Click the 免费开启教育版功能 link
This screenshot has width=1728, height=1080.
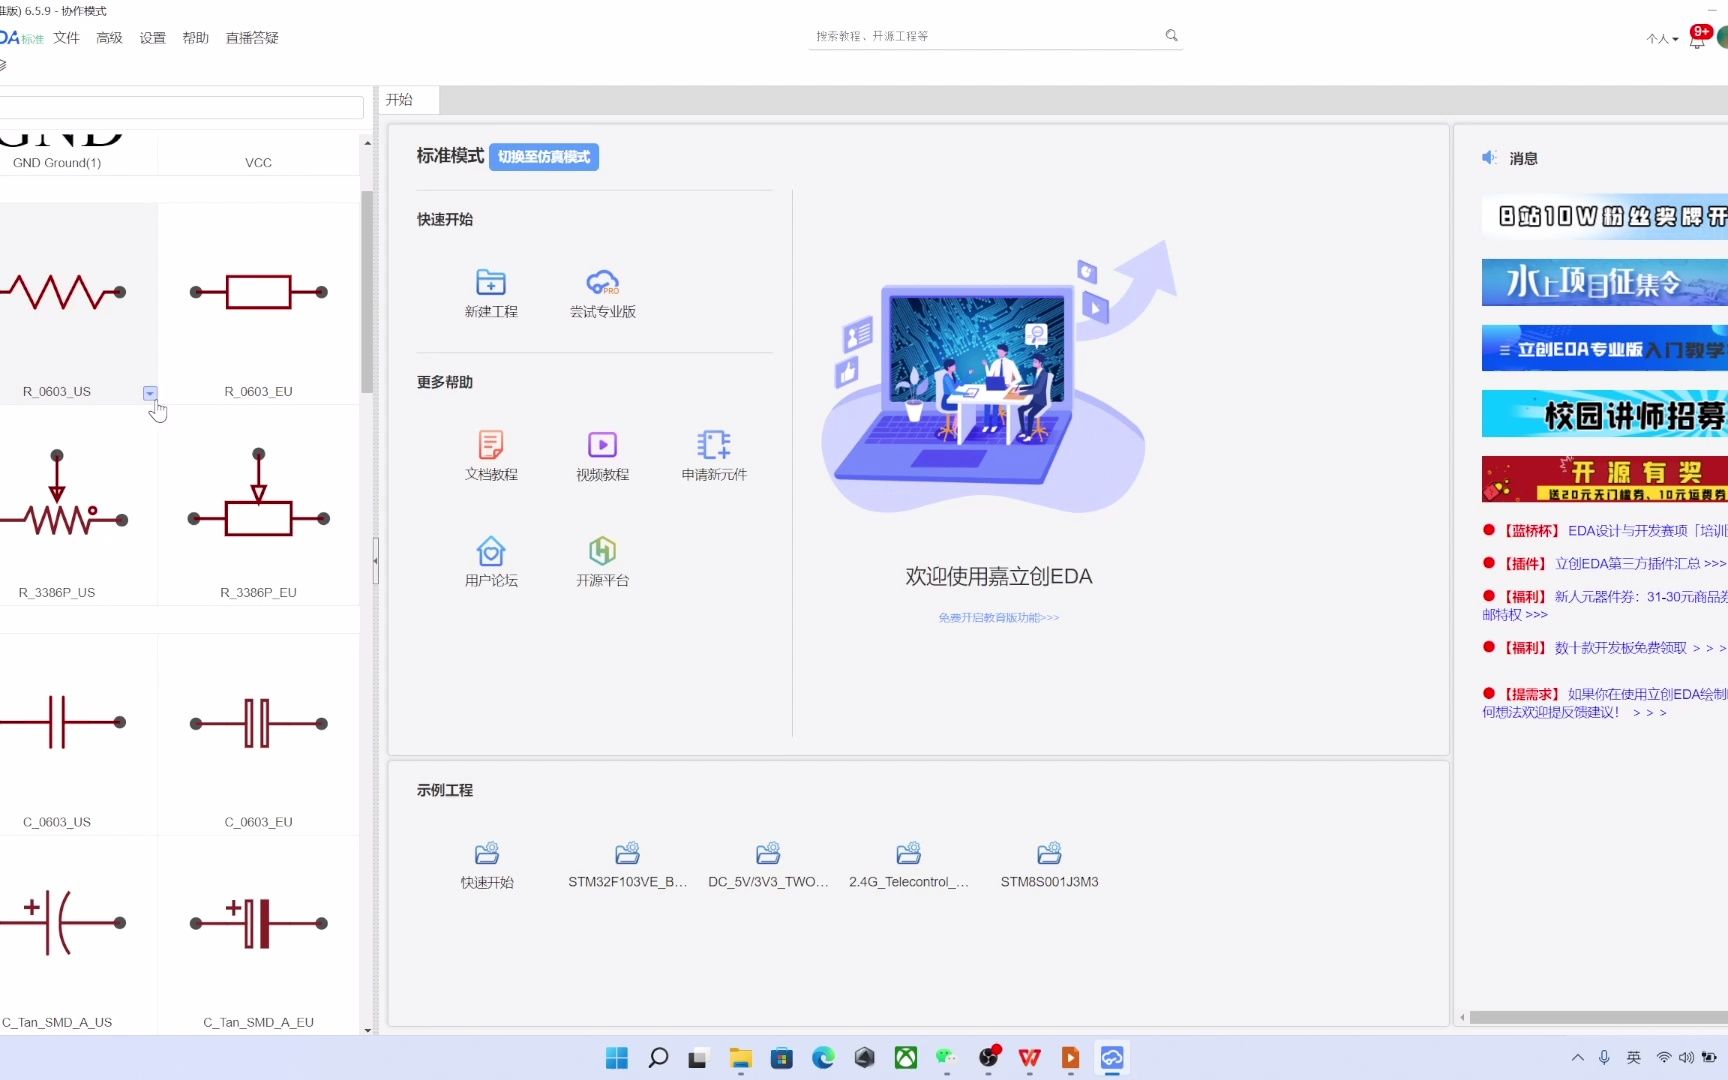(998, 618)
